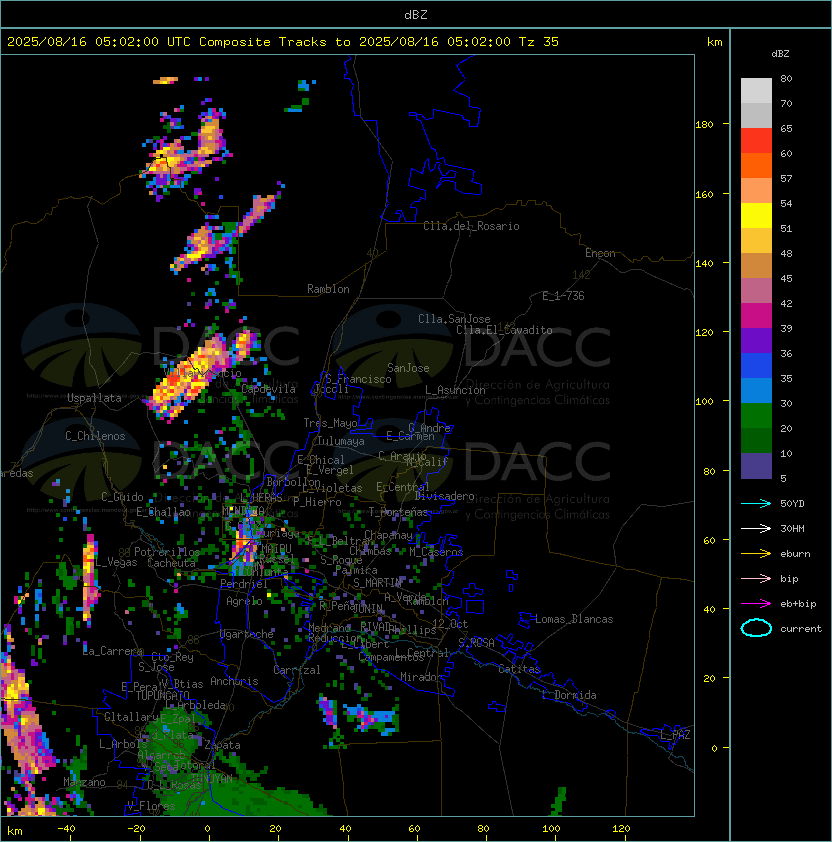Image resolution: width=832 pixels, height=842 pixels.
Task: Select the red swatch in dBZ scale
Action: [756, 141]
